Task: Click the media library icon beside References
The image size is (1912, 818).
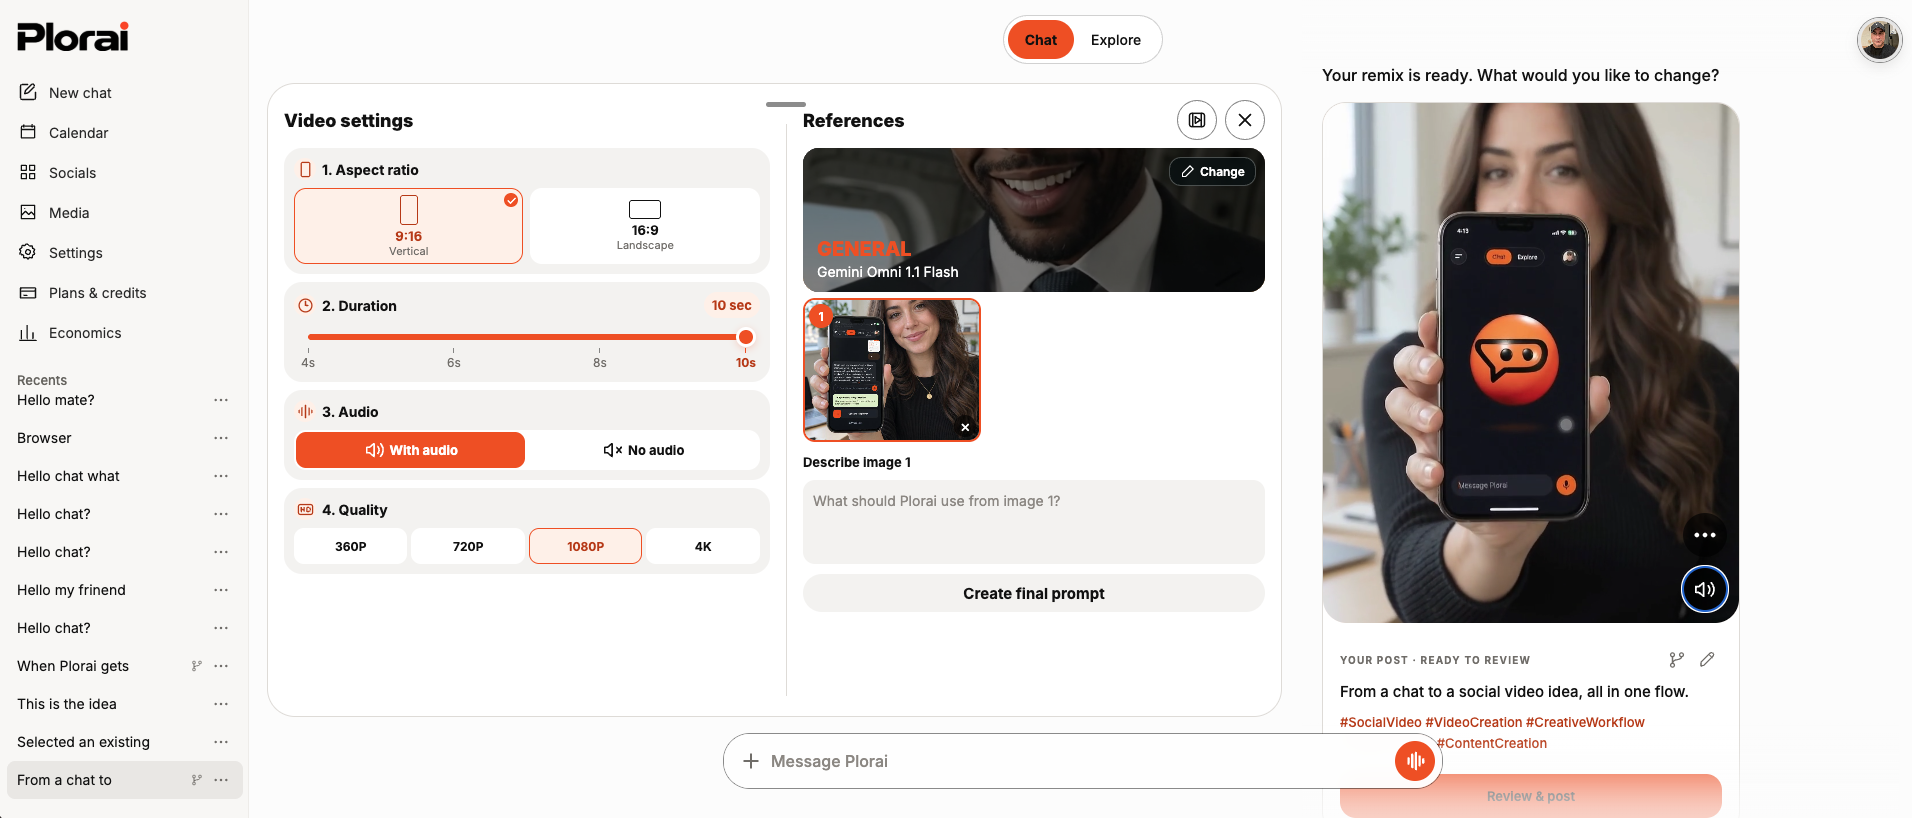Action: coord(1197,120)
